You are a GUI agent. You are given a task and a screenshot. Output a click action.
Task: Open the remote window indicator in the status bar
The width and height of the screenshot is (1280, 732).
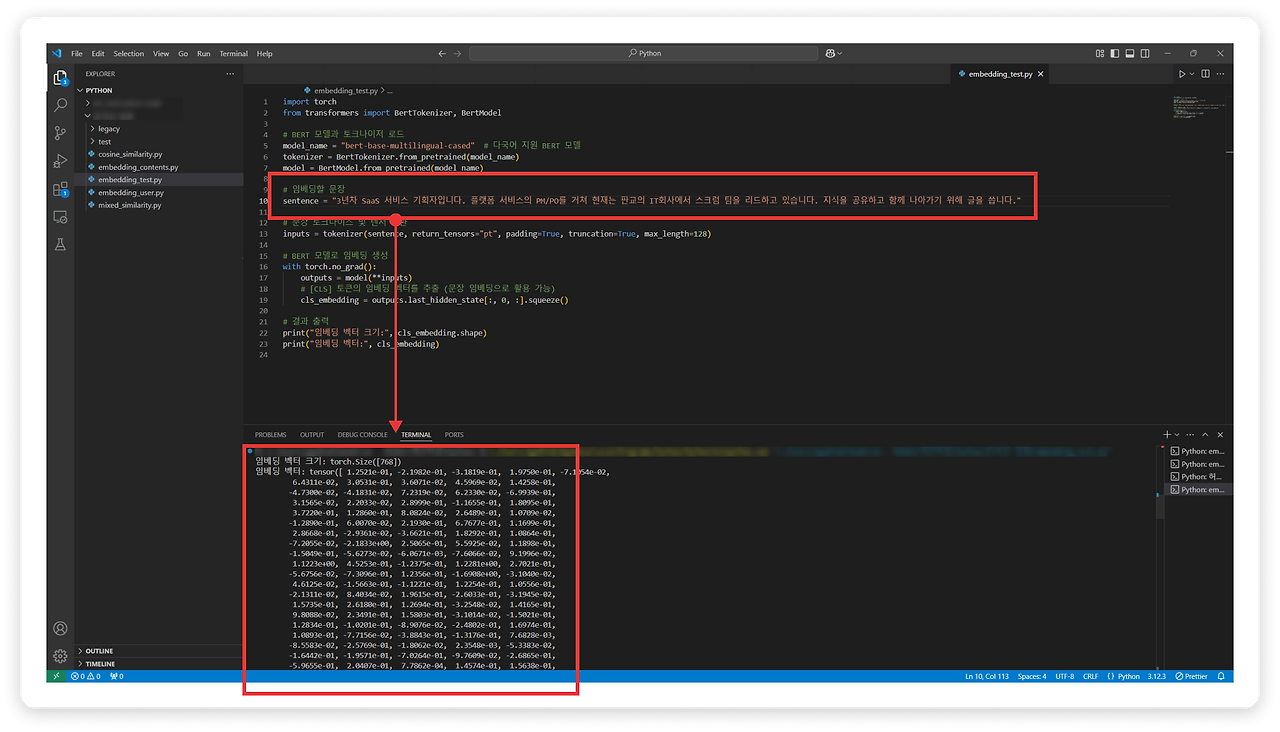(56, 677)
